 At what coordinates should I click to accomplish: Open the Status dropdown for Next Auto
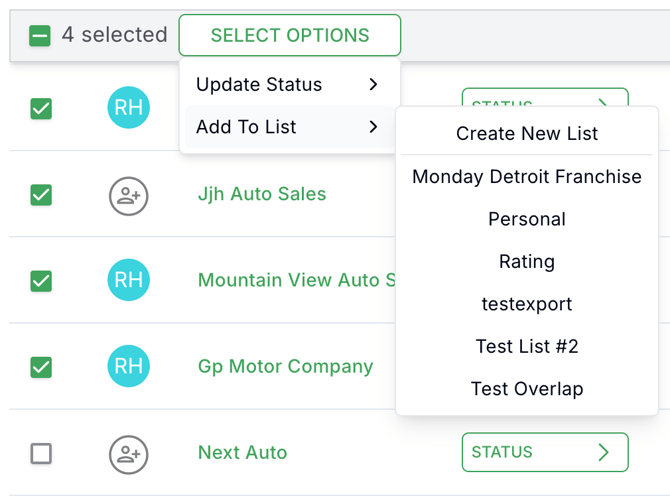tap(544, 452)
